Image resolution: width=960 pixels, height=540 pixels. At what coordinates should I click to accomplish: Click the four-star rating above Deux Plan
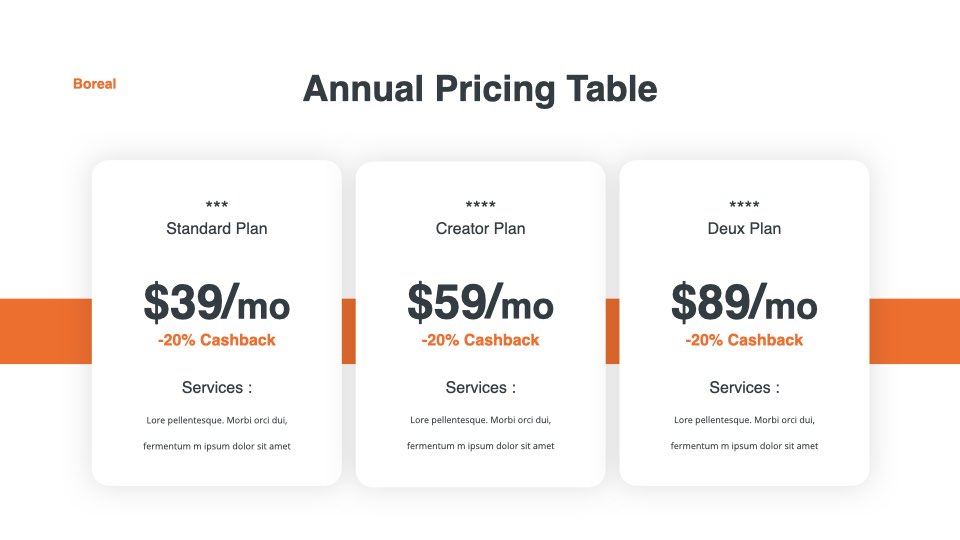point(744,204)
